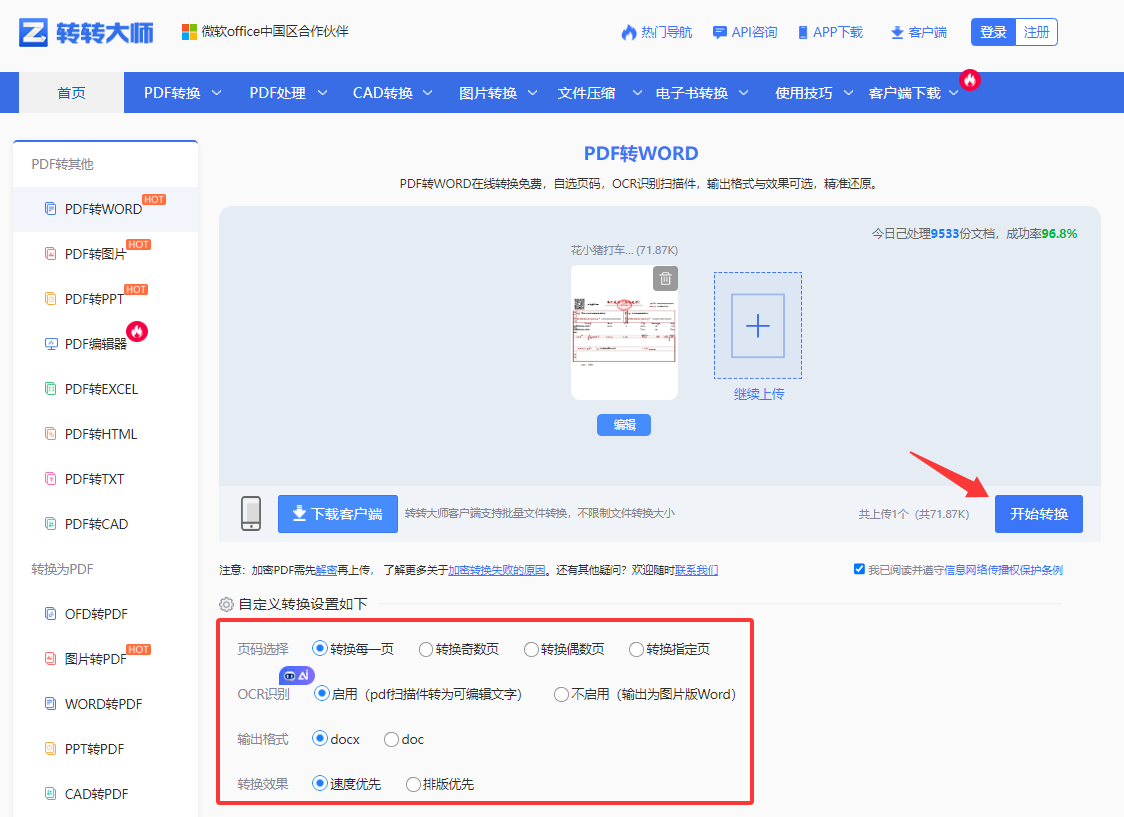Open the 首页 tab

[x=71, y=92]
